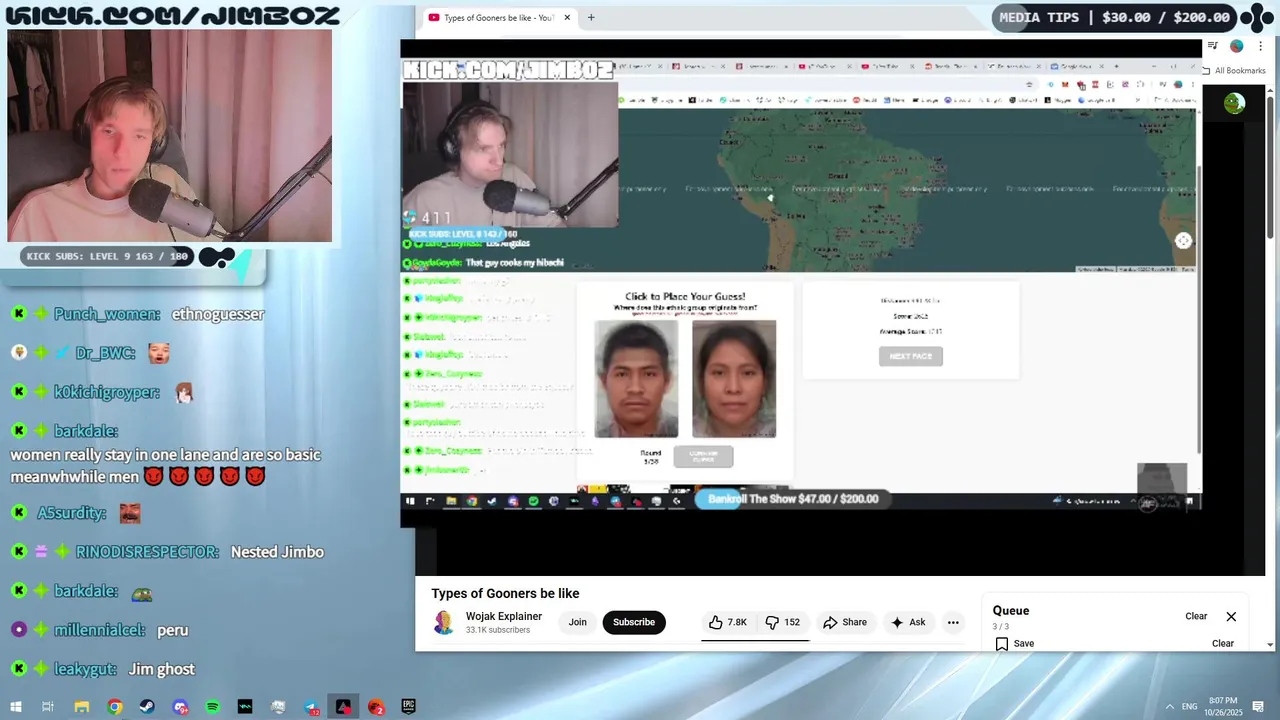The image size is (1280, 720).
Task: Open a new browser tab
Action: point(591,17)
